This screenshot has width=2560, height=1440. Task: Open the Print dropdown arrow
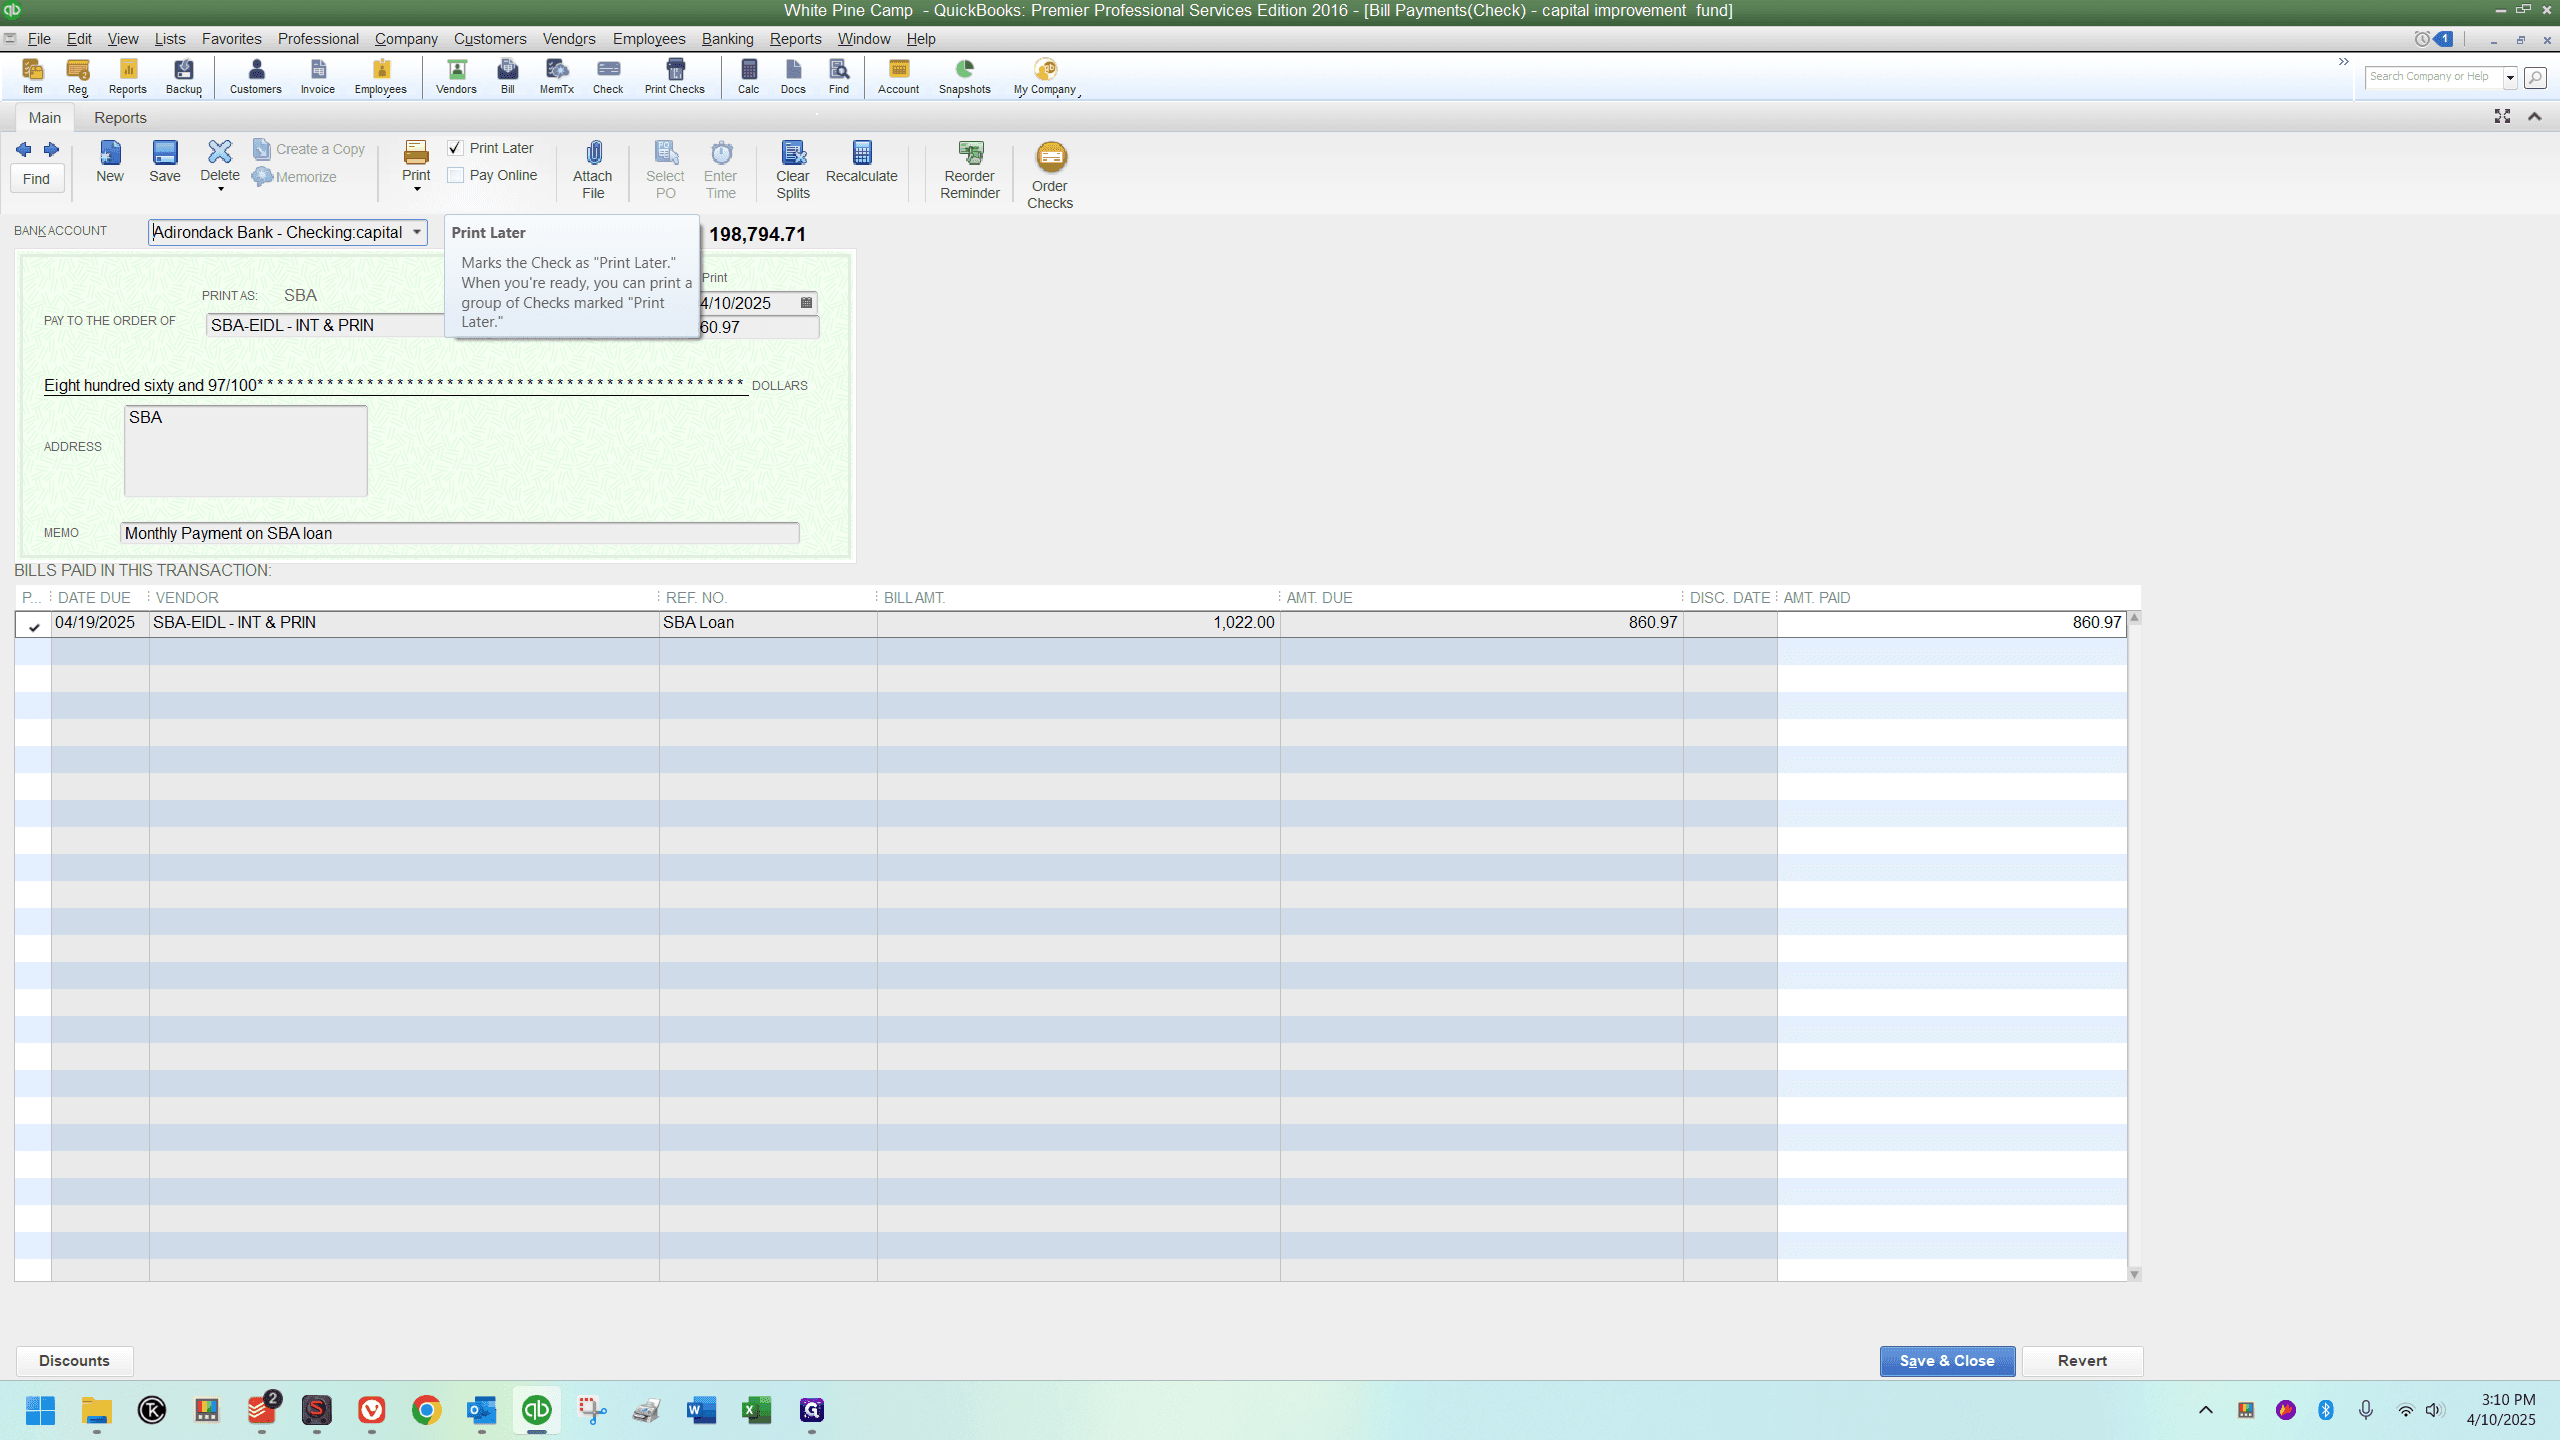(x=417, y=189)
